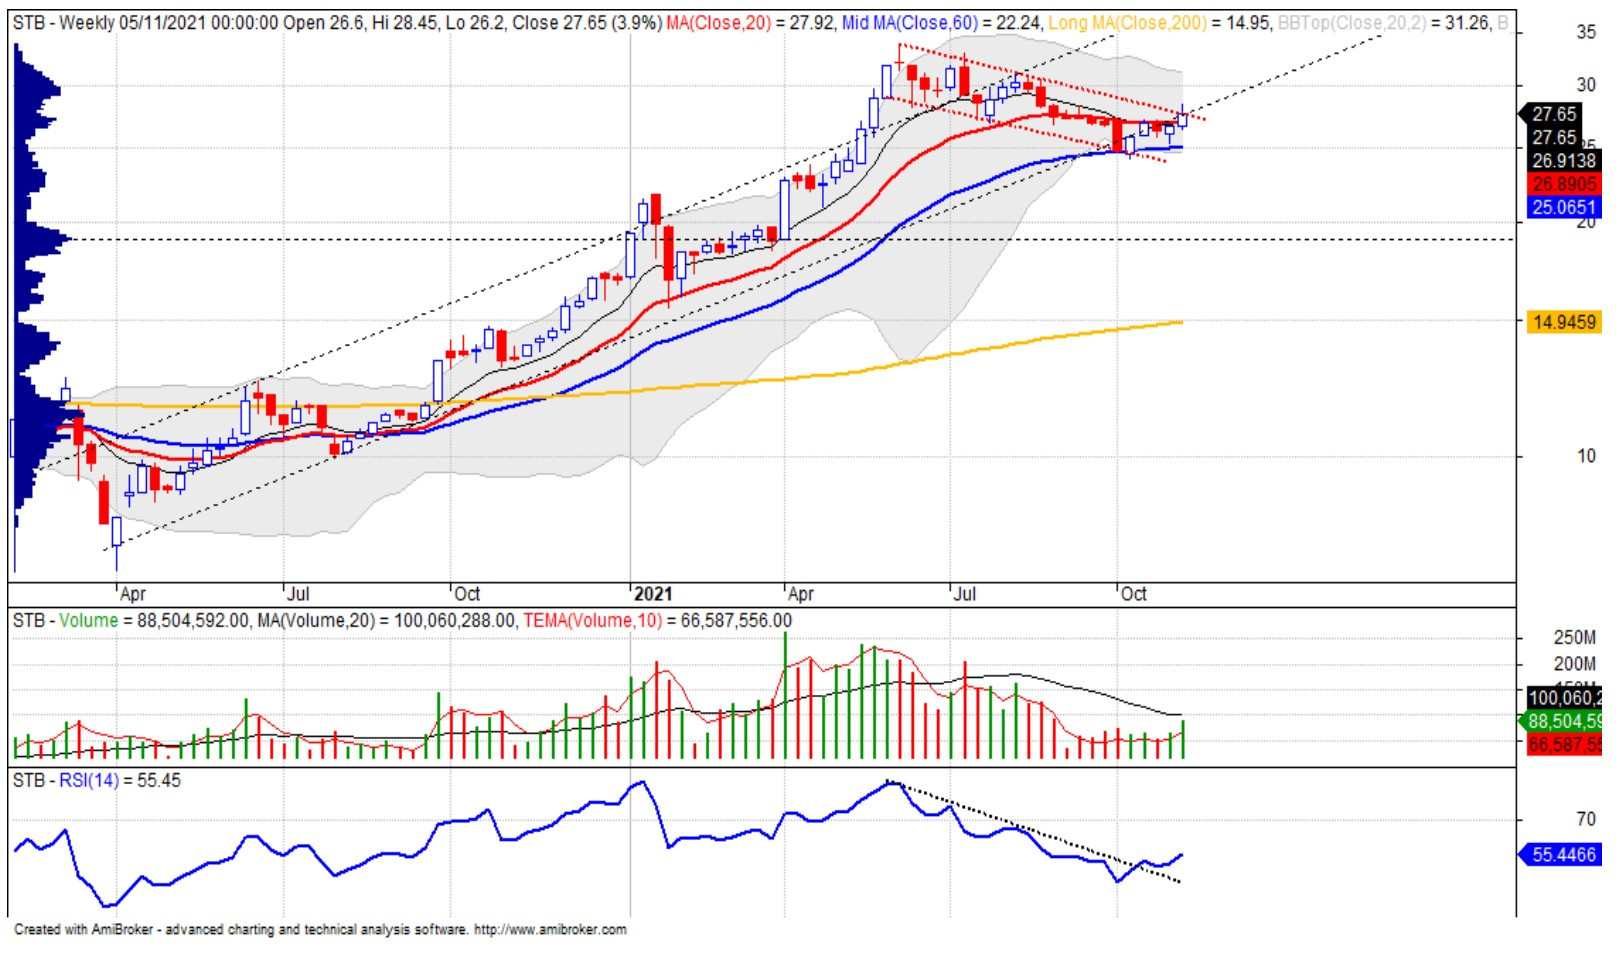
Task: Click the red 26.8905 price label
Action: point(1563,184)
